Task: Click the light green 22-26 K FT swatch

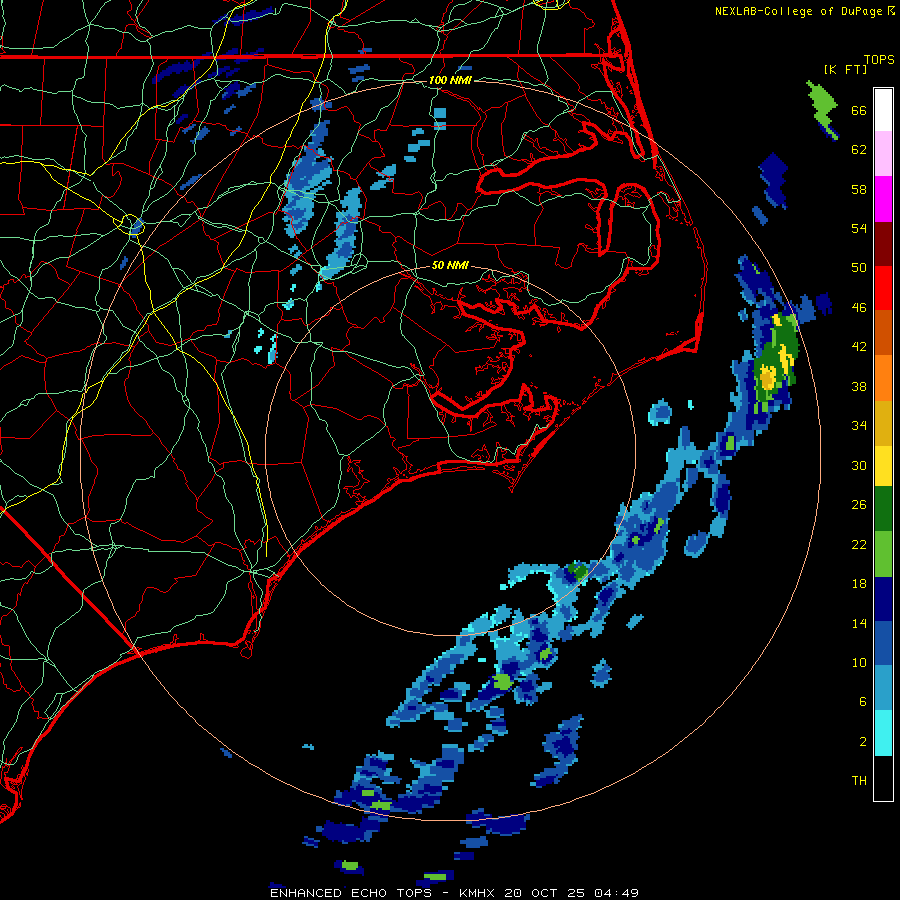Action: point(883,554)
